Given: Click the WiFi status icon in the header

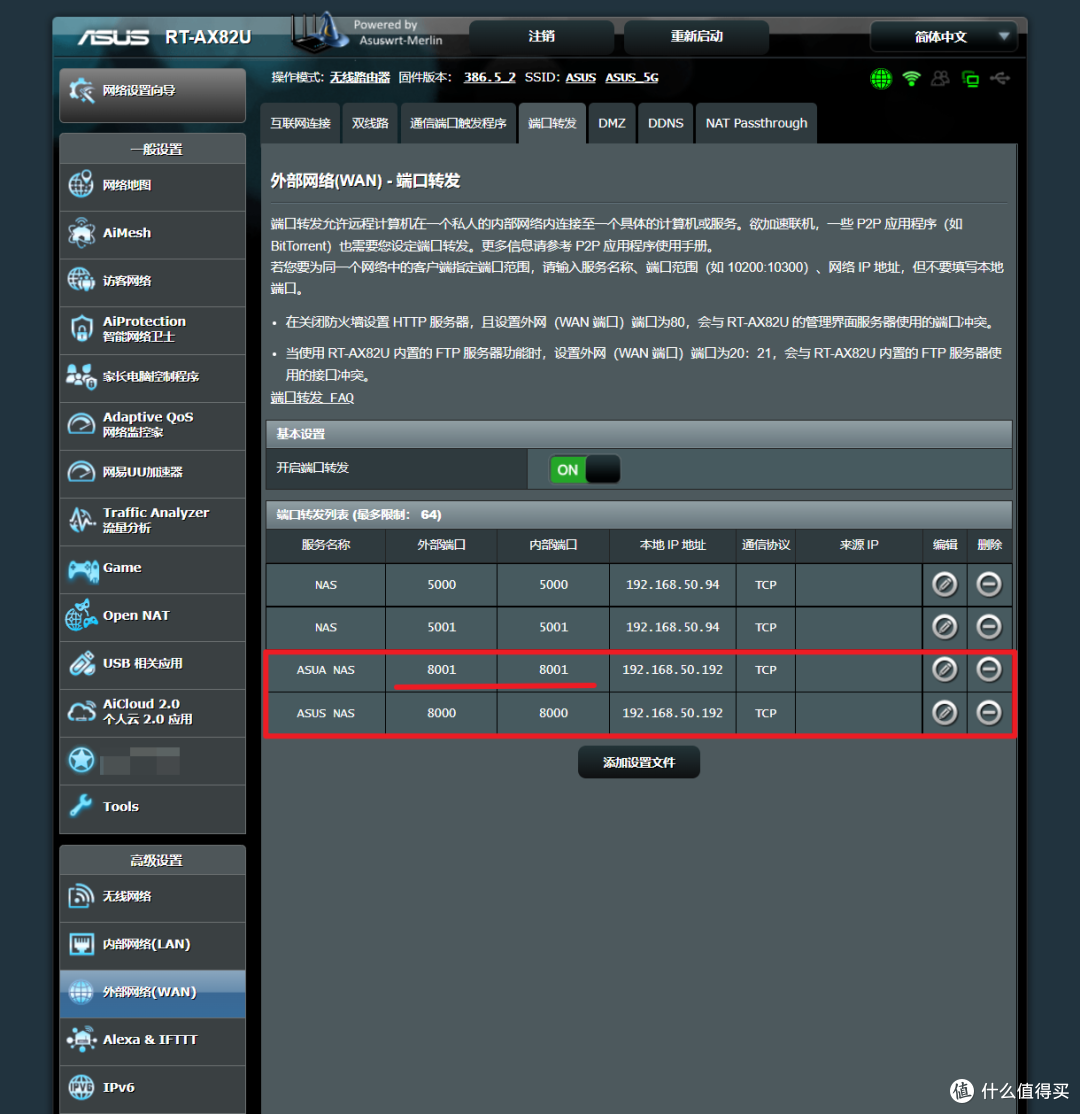Looking at the screenshot, I should tap(911, 78).
